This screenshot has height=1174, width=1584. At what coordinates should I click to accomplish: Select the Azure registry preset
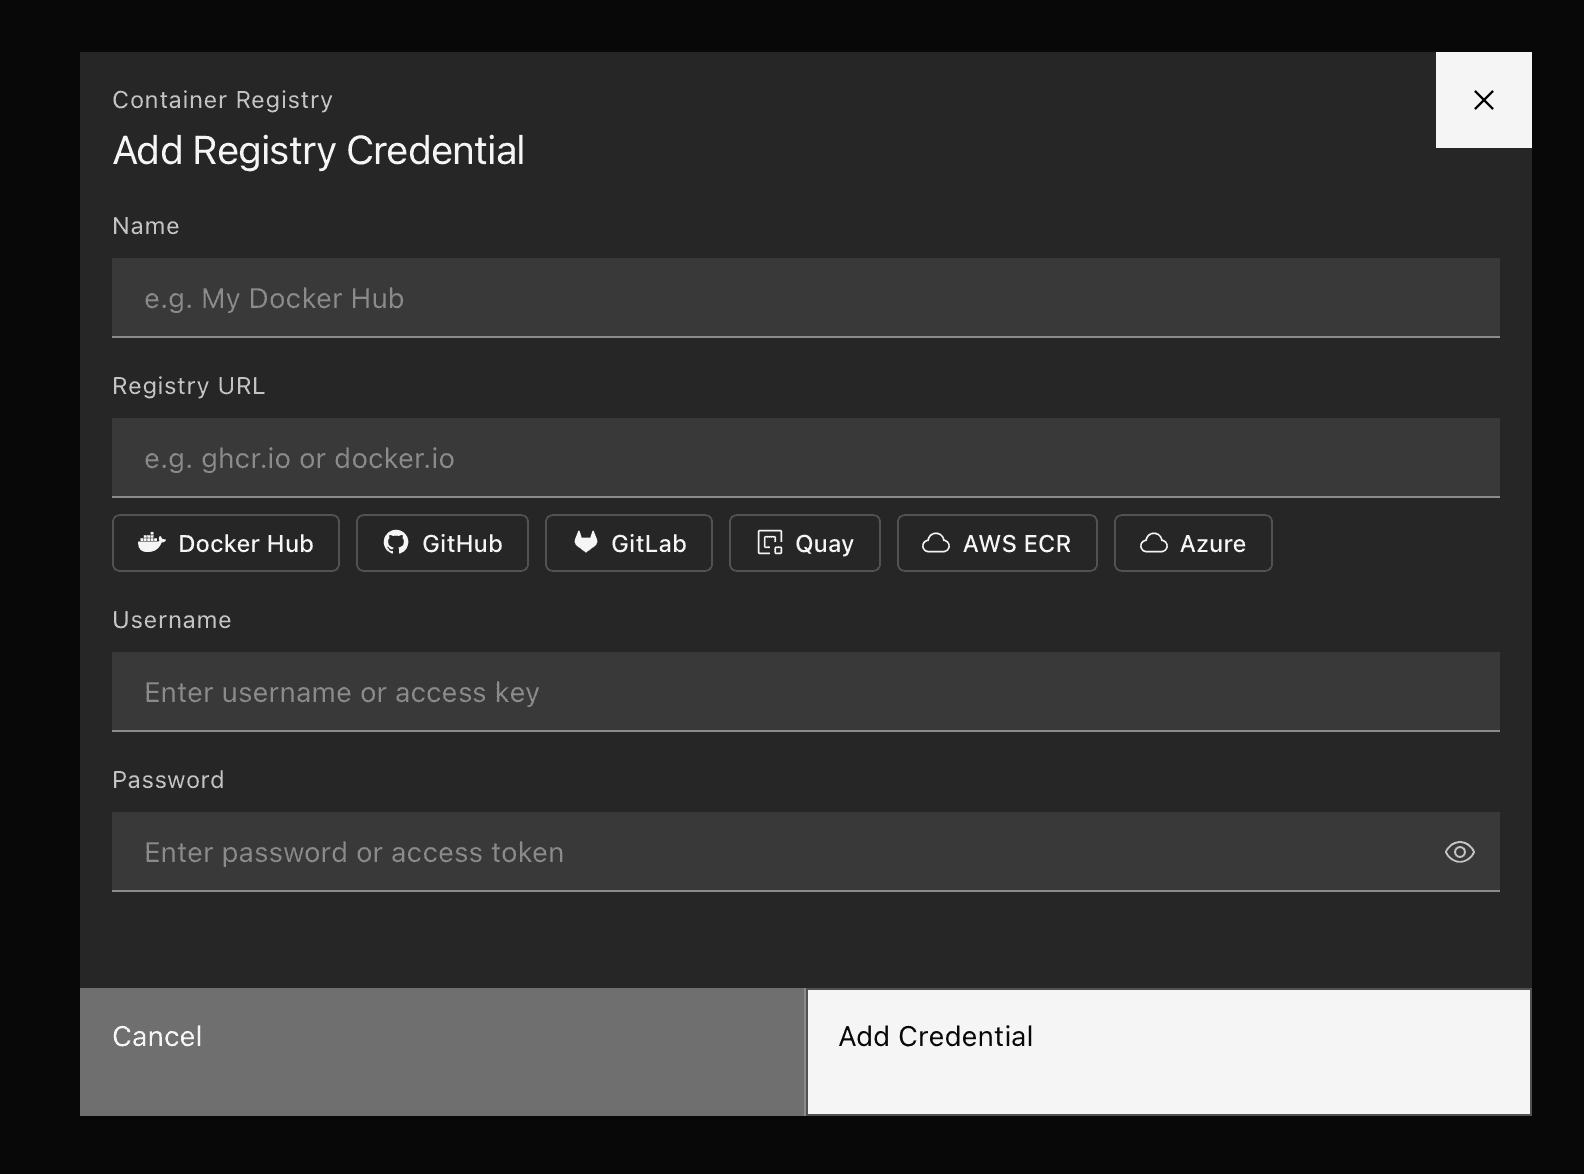[x=1193, y=543]
